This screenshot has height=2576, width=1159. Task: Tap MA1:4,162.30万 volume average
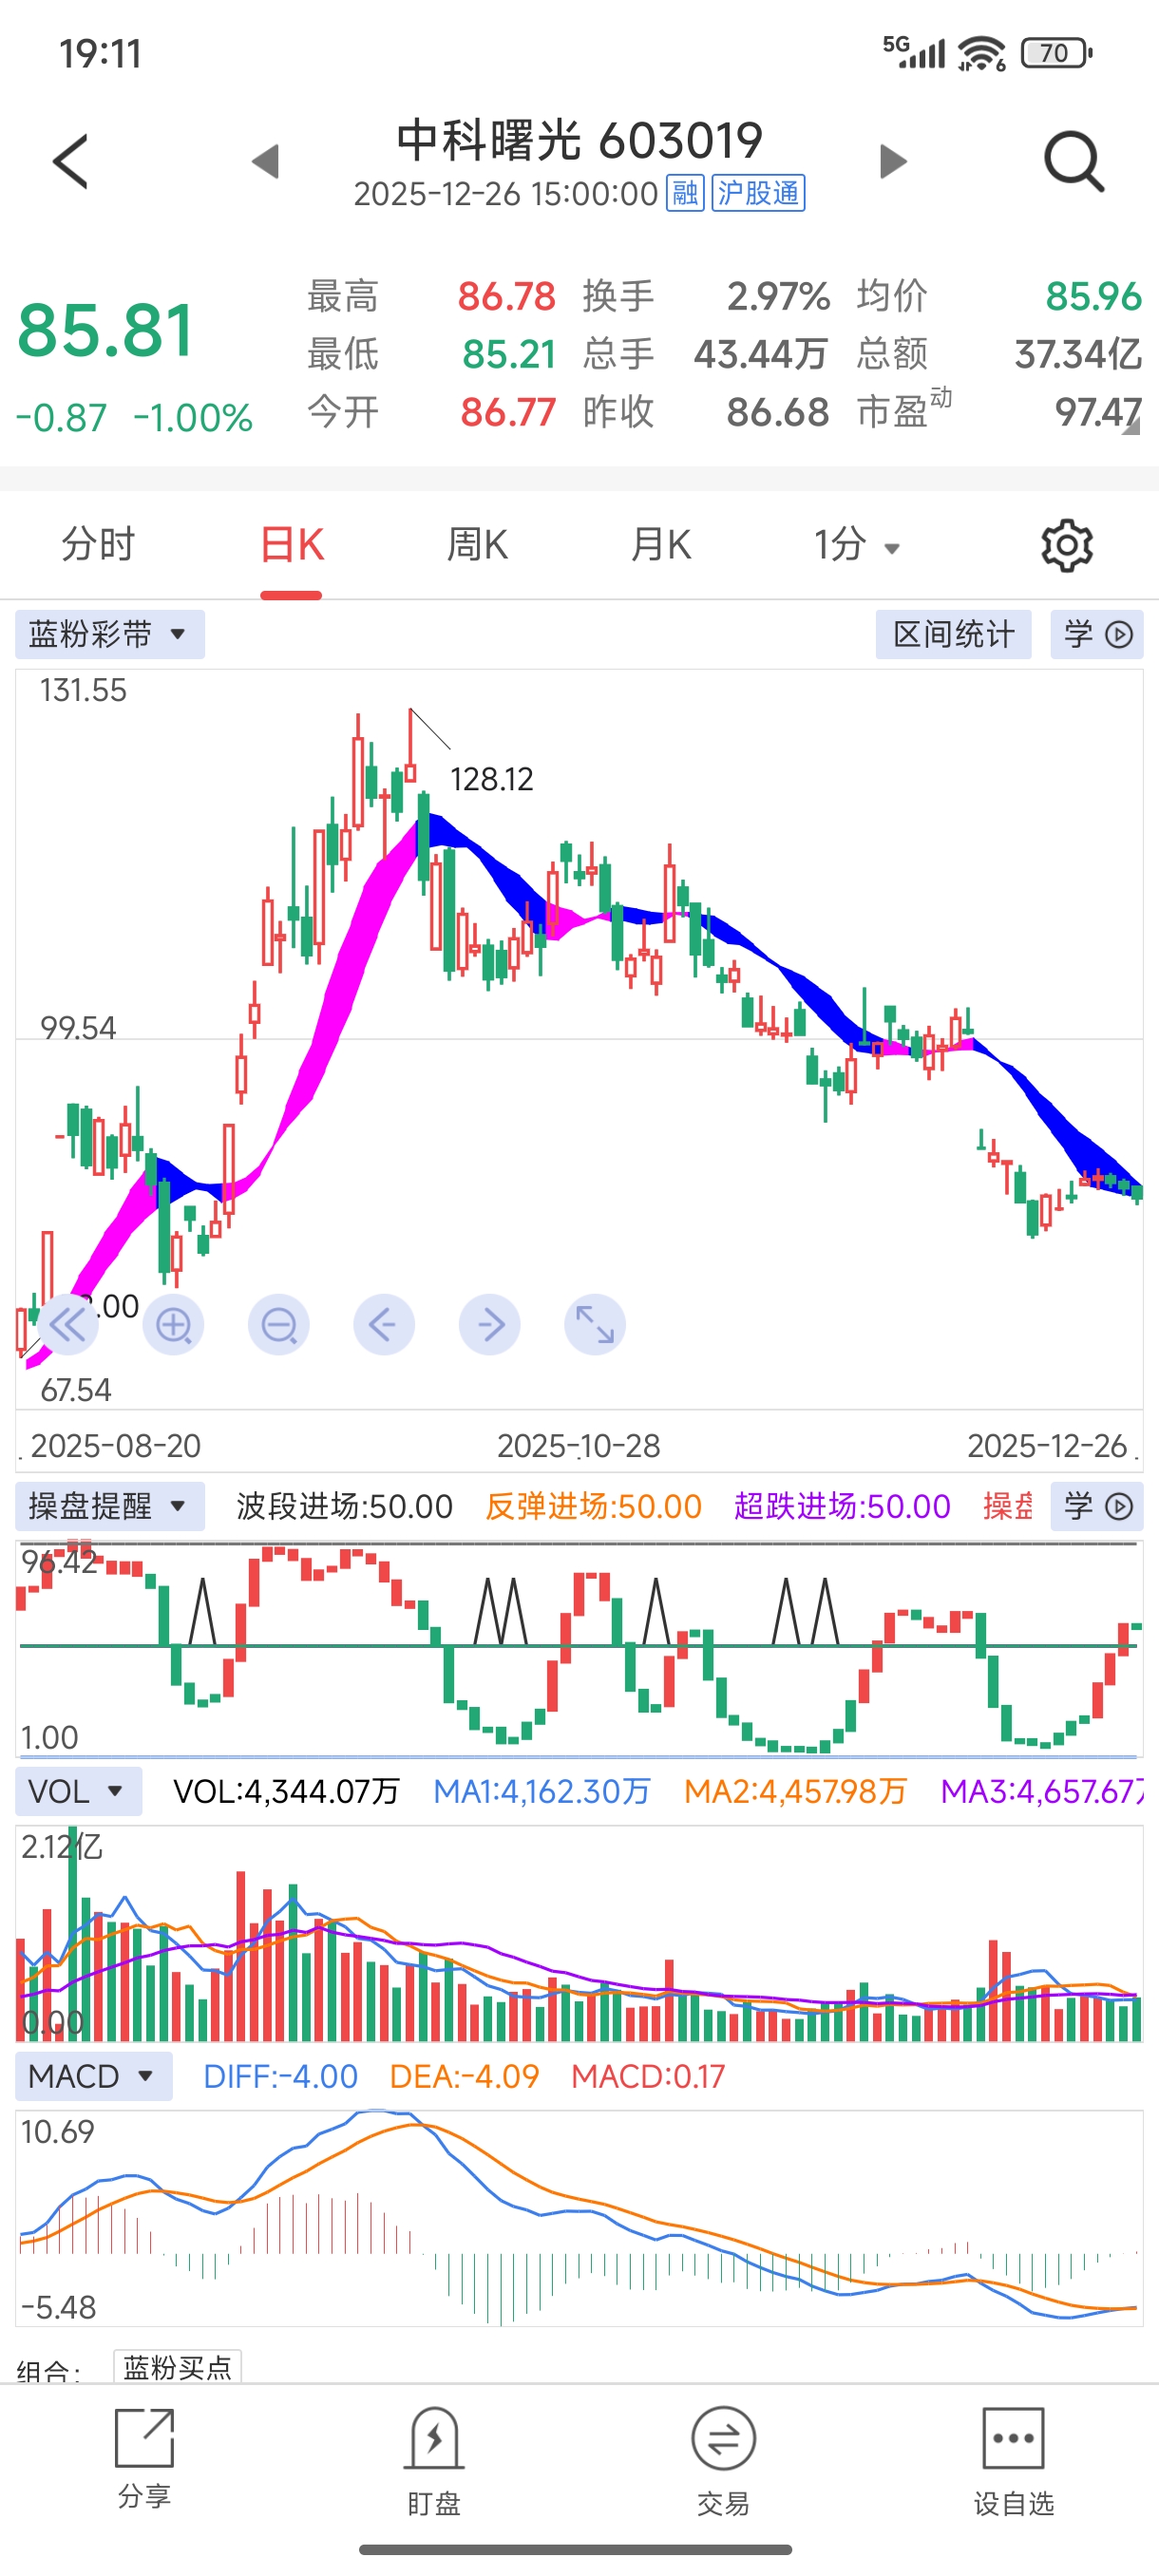point(541,1791)
